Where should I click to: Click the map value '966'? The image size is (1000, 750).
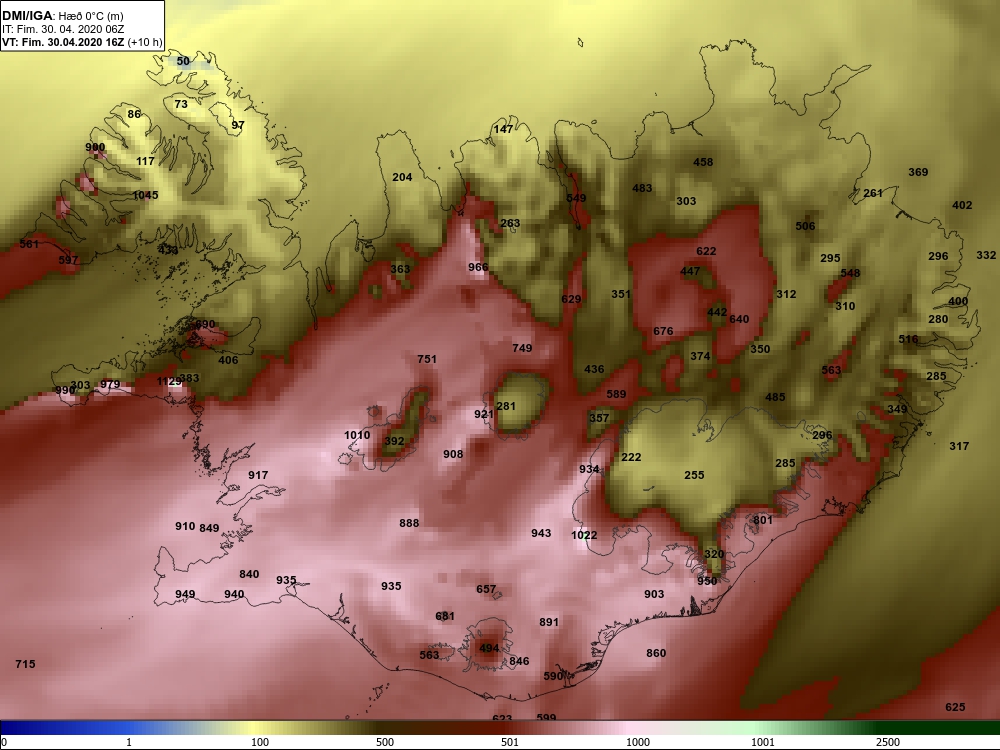tap(478, 267)
